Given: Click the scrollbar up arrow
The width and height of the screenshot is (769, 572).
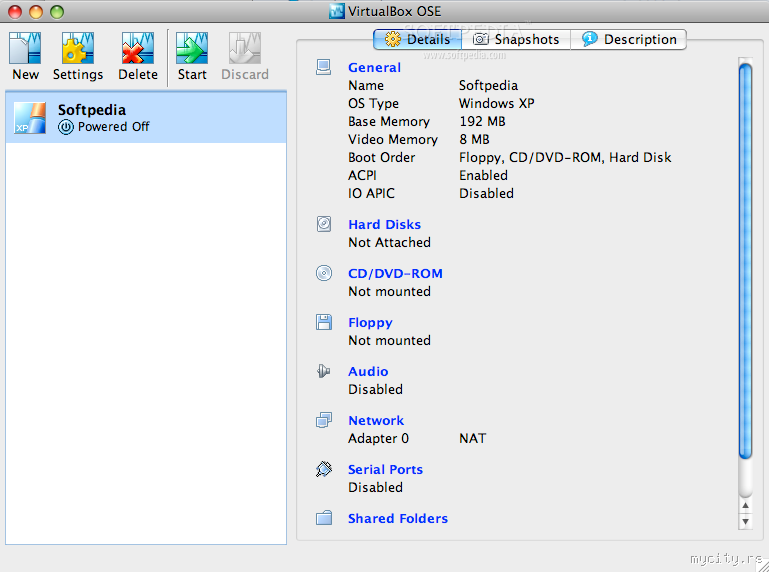Looking at the screenshot, I should coord(745,505).
